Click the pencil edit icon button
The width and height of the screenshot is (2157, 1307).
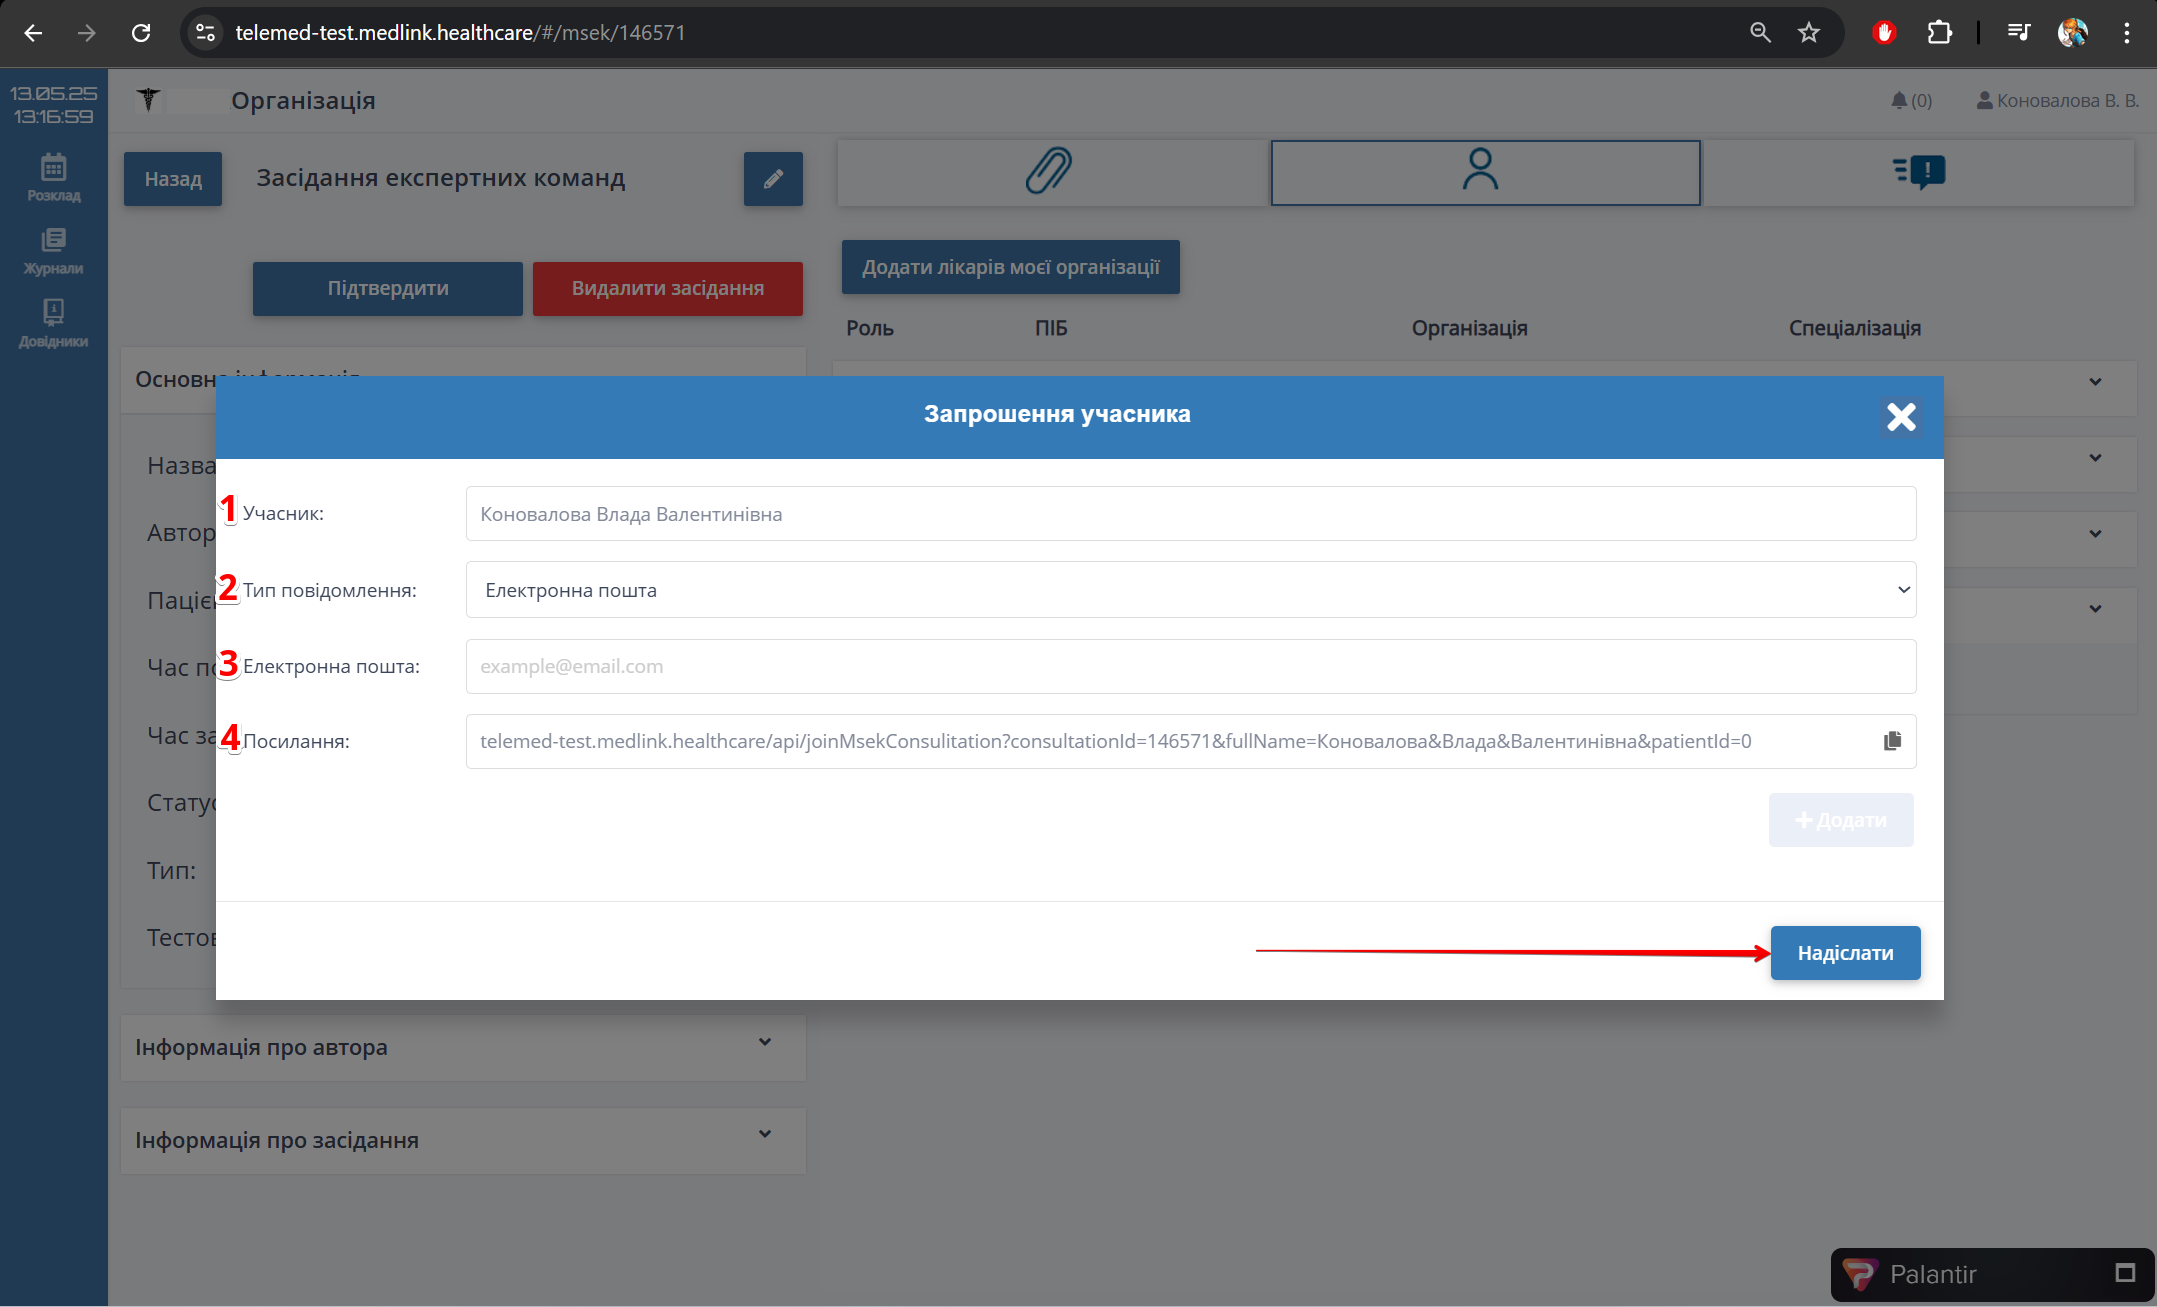click(x=772, y=179)
